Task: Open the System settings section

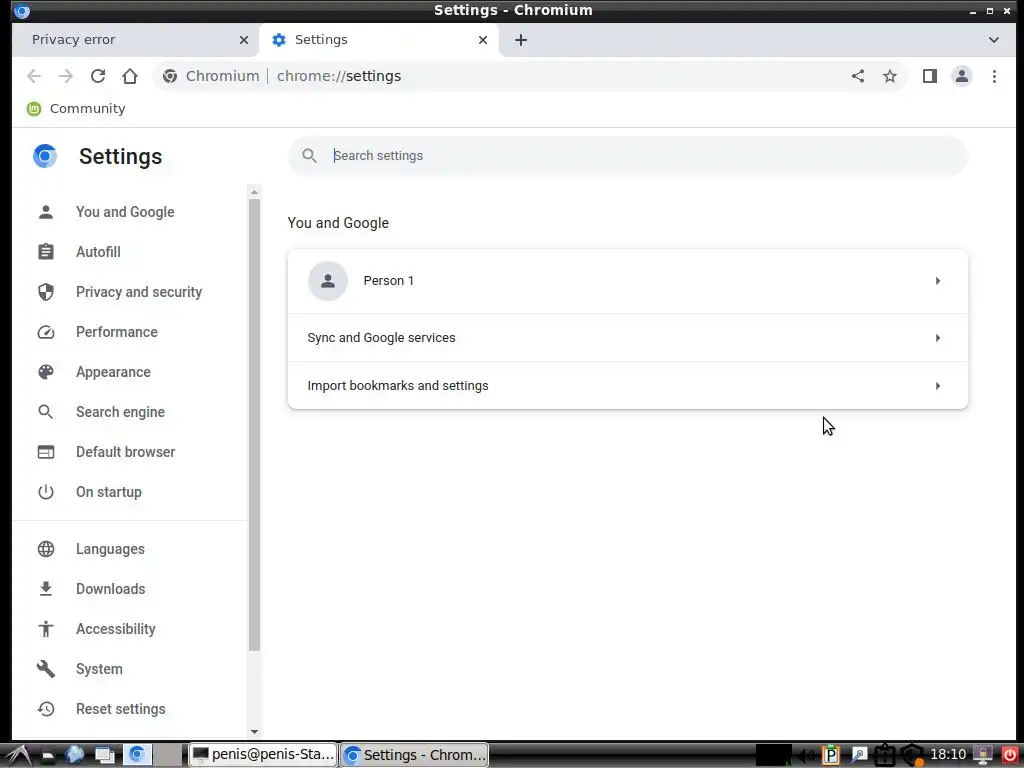Action: (99, 669)
